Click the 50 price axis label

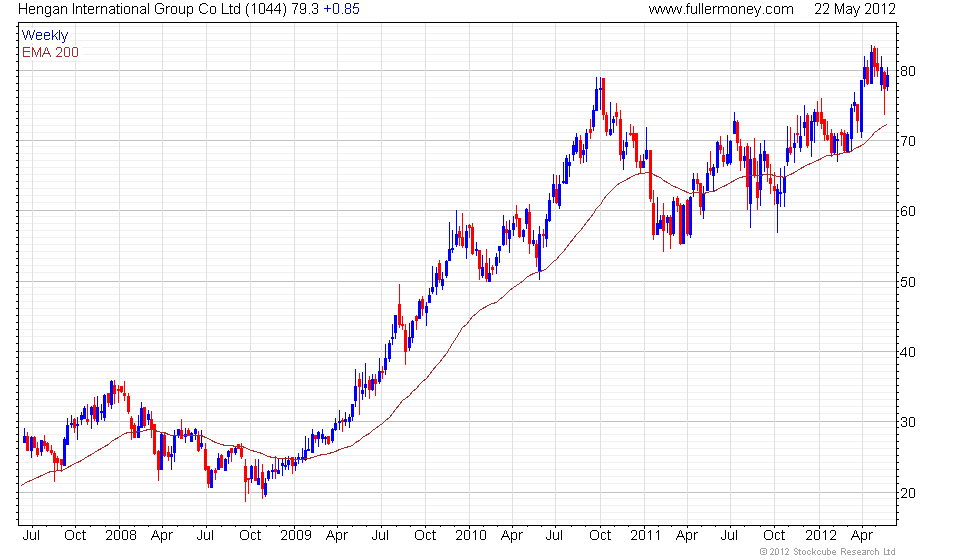(x=908, y=282)
